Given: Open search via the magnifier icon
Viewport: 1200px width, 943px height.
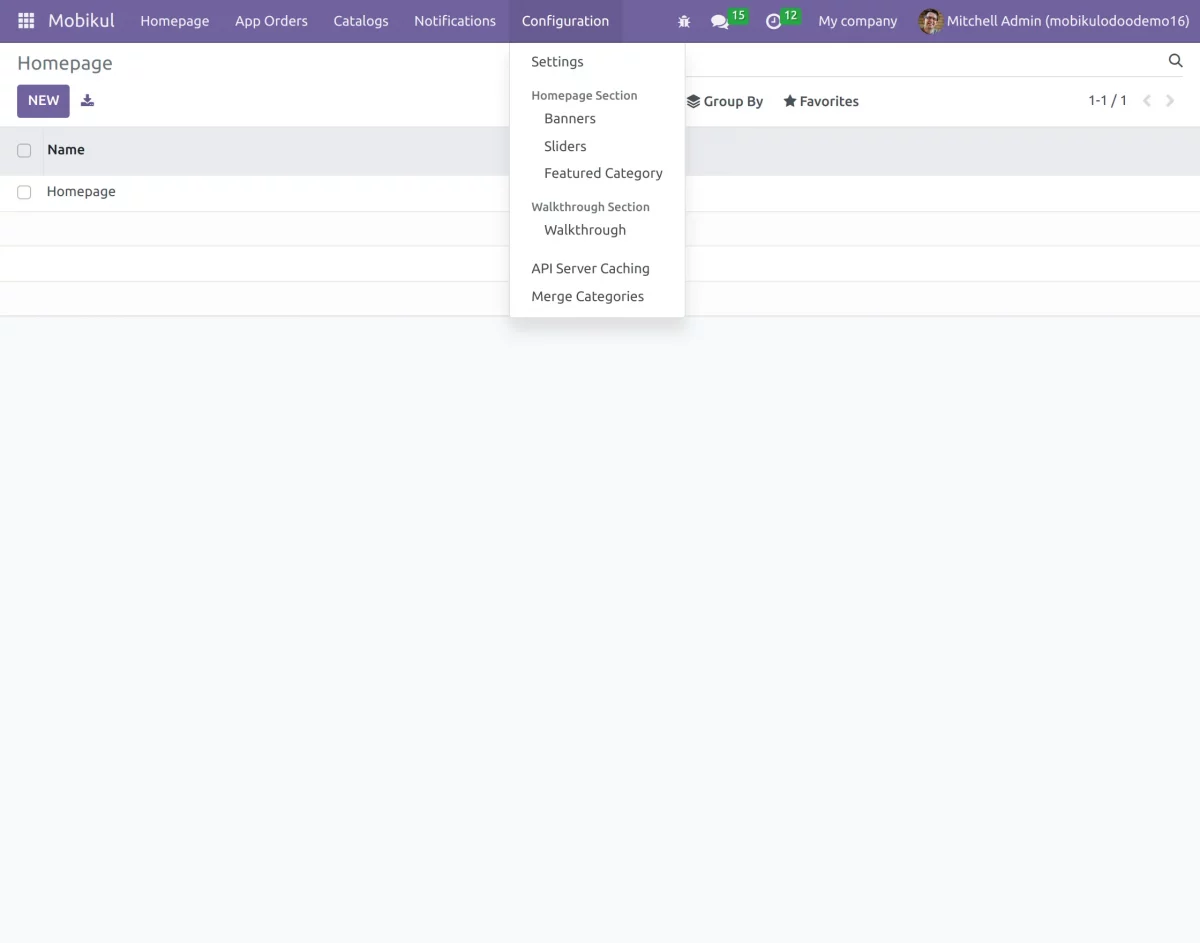Looking at the screenshot, I should coord(1175,60).
